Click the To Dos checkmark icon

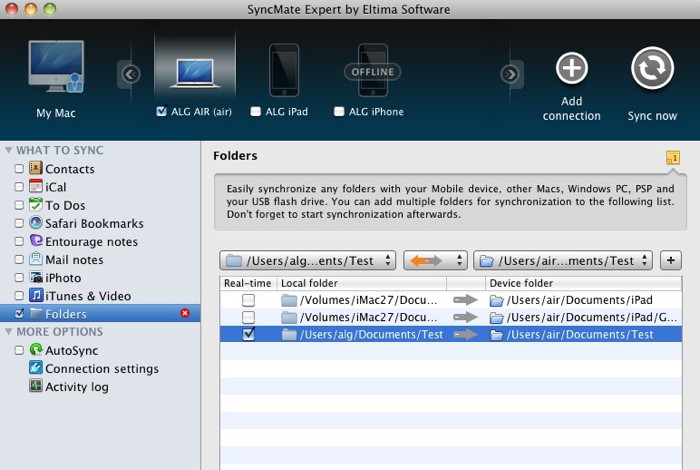coord(36,205)
